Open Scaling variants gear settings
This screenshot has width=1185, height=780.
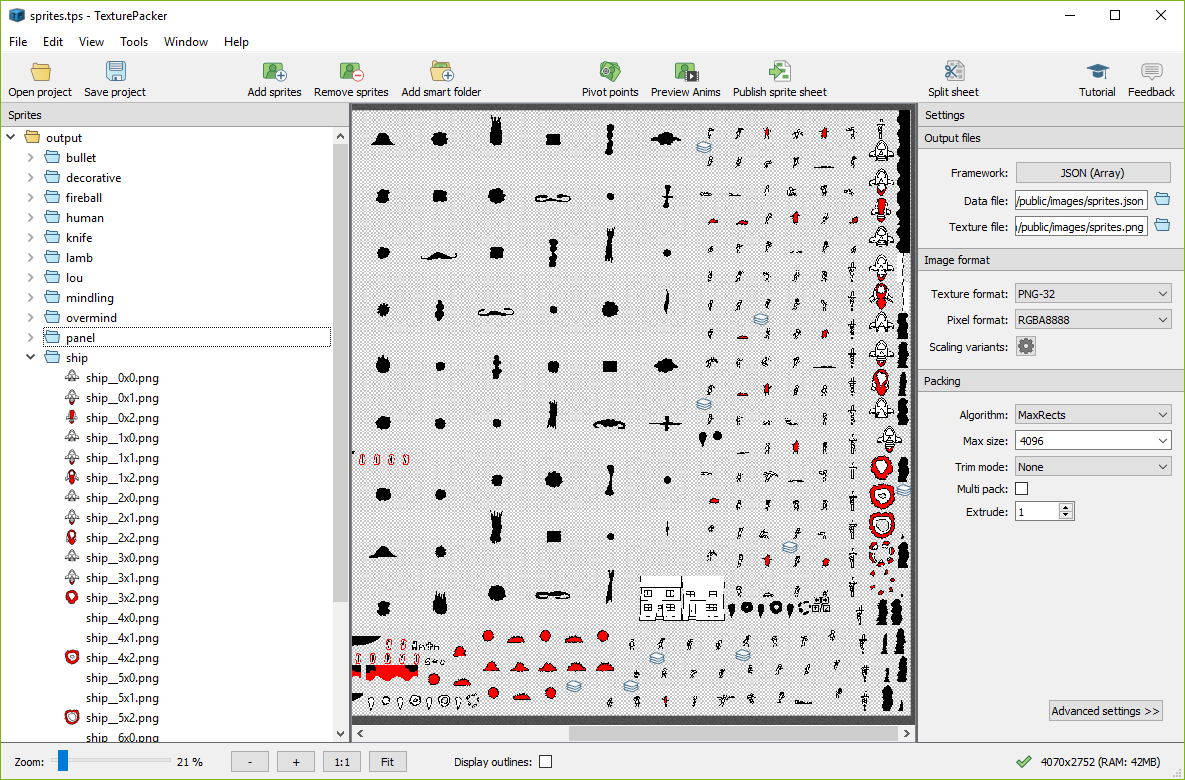(x=1026, y=347)
